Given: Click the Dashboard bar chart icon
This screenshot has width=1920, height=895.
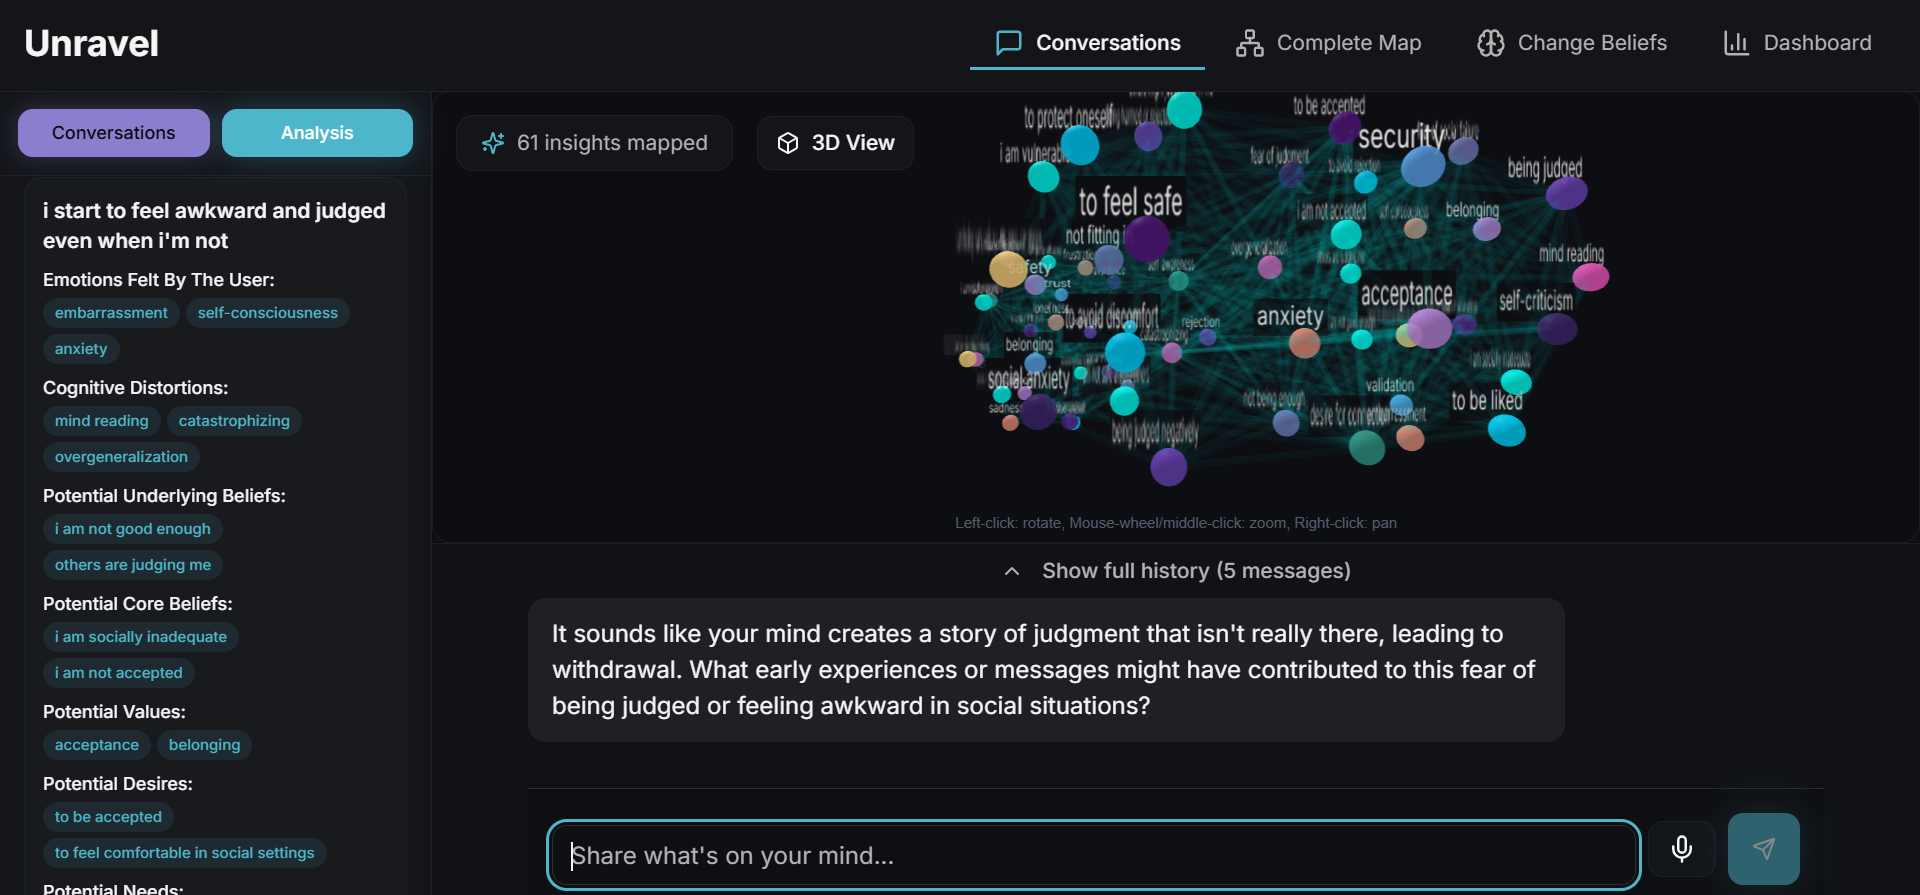Looking at the screenshot, I should (1736, 43).
